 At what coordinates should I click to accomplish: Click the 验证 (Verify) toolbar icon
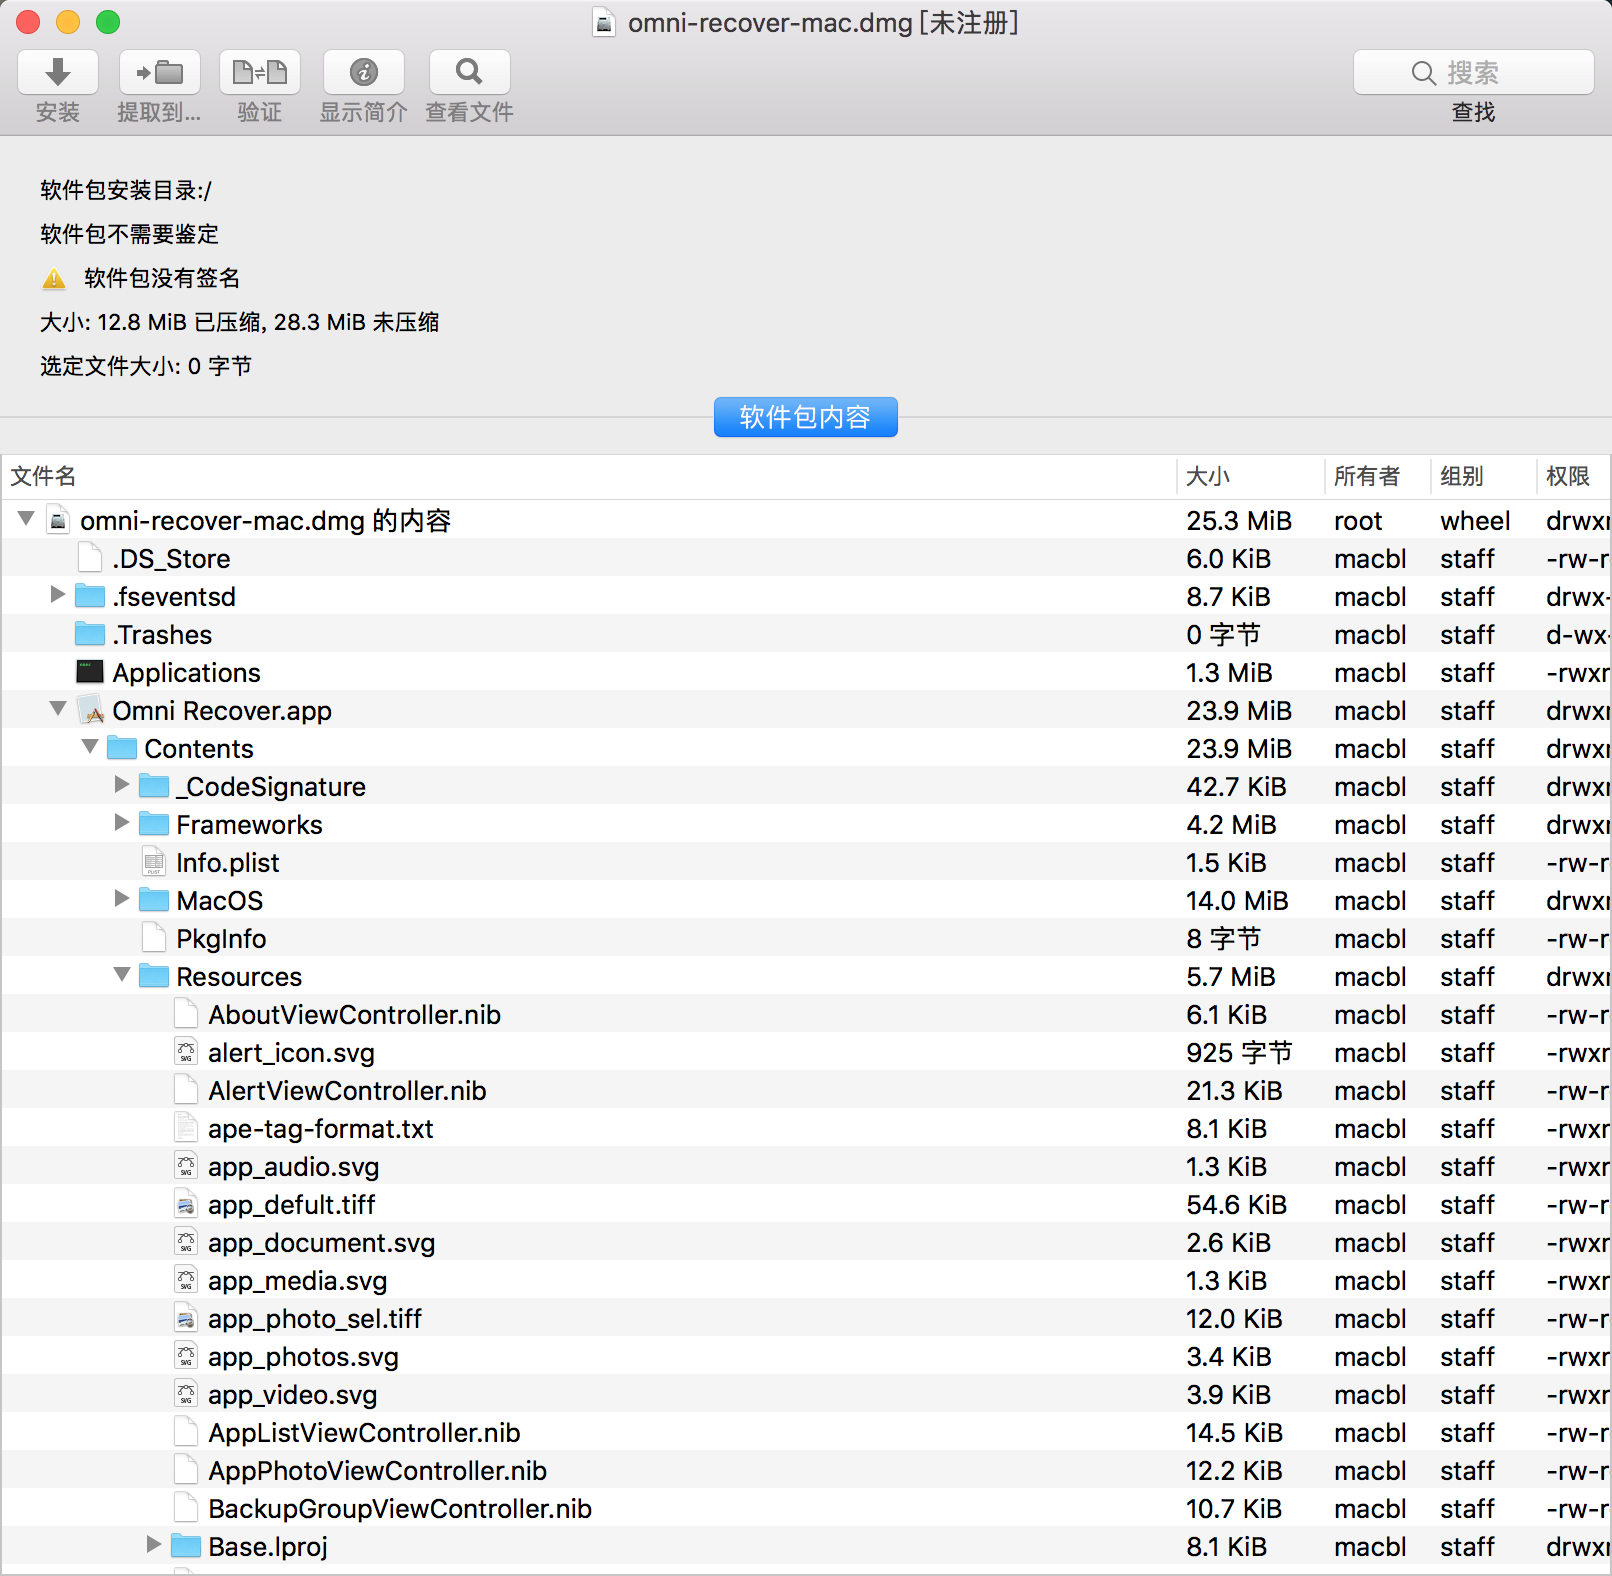tap(260, 72)
